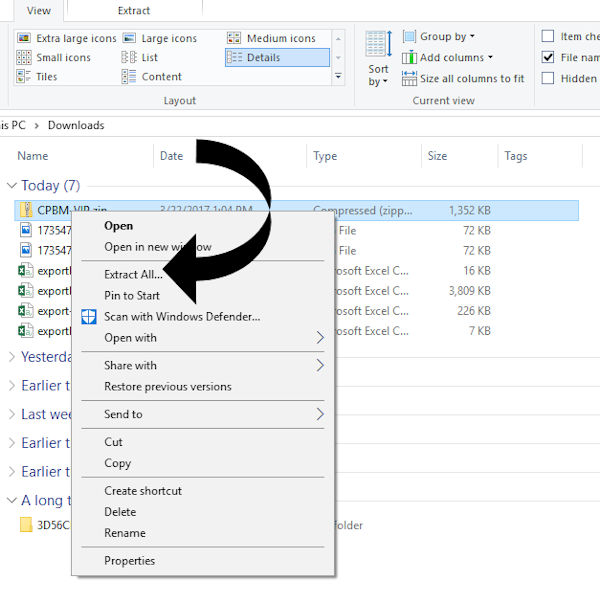Toggle File name extensions checkbox
Image resolution: width=600 pixels, height=603 pixels.
[x=548, y=57]
